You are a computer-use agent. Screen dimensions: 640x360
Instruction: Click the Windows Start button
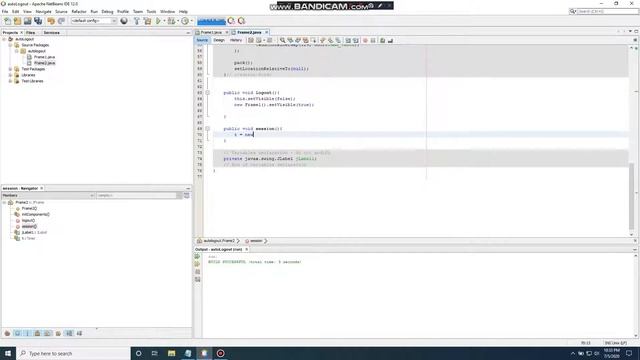coord(8,353)
